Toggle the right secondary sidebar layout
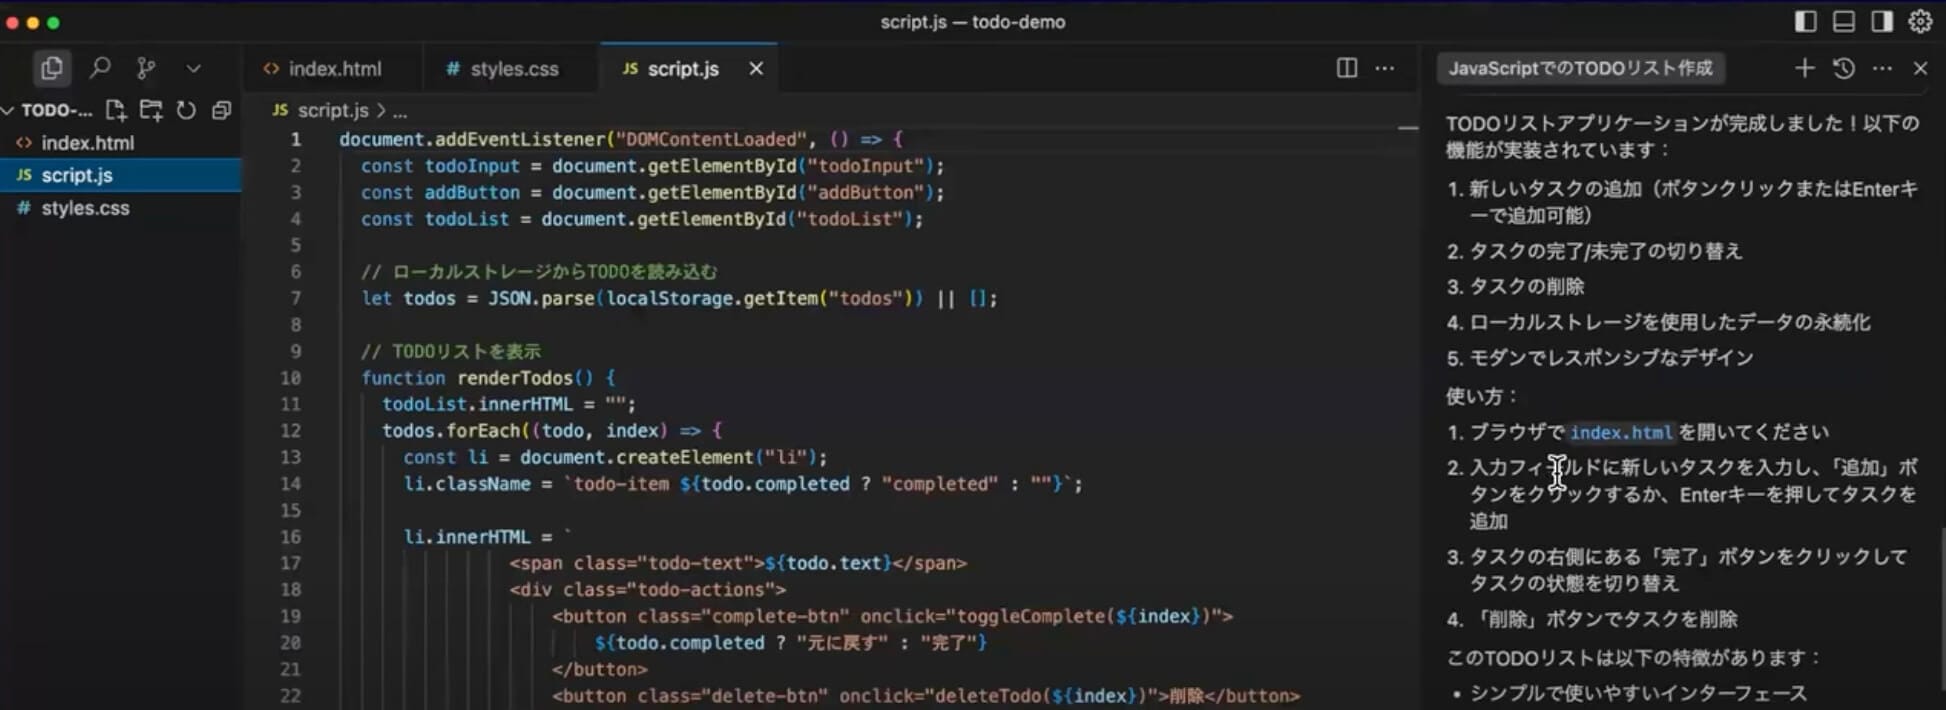 tap(1881, 22)
